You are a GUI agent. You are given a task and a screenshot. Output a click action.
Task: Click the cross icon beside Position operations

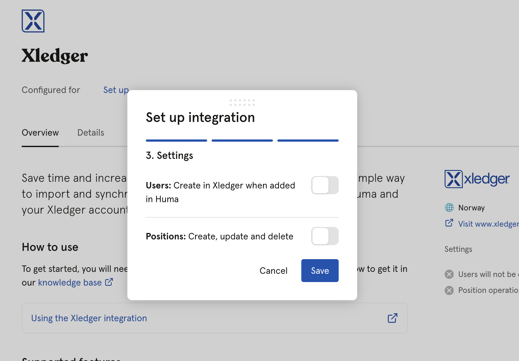(449, 290)
